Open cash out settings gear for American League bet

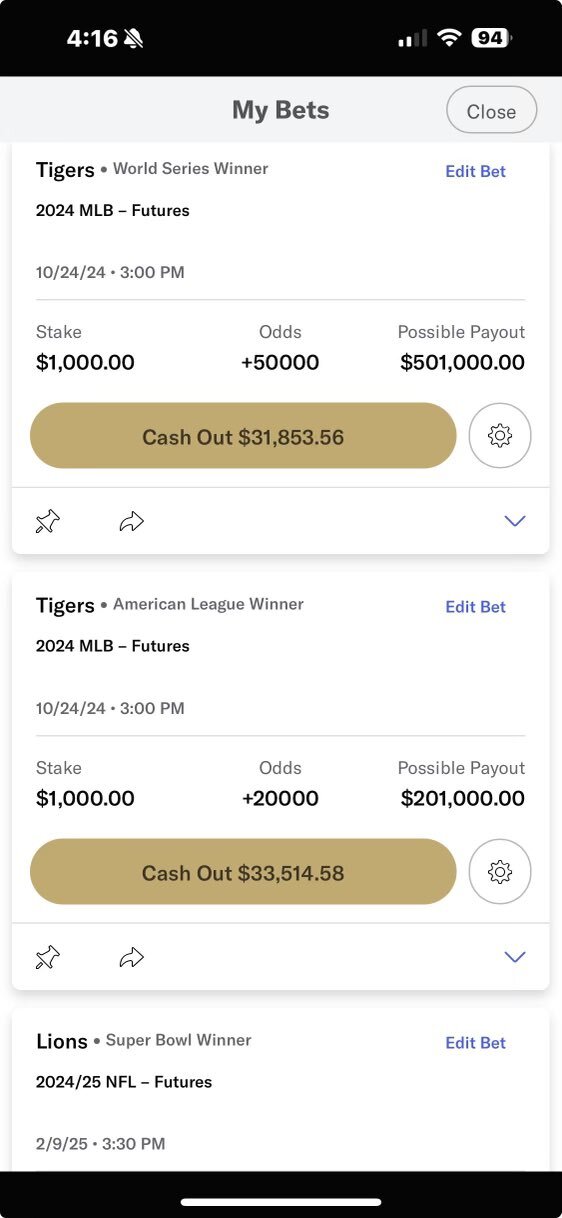[500, 871]
